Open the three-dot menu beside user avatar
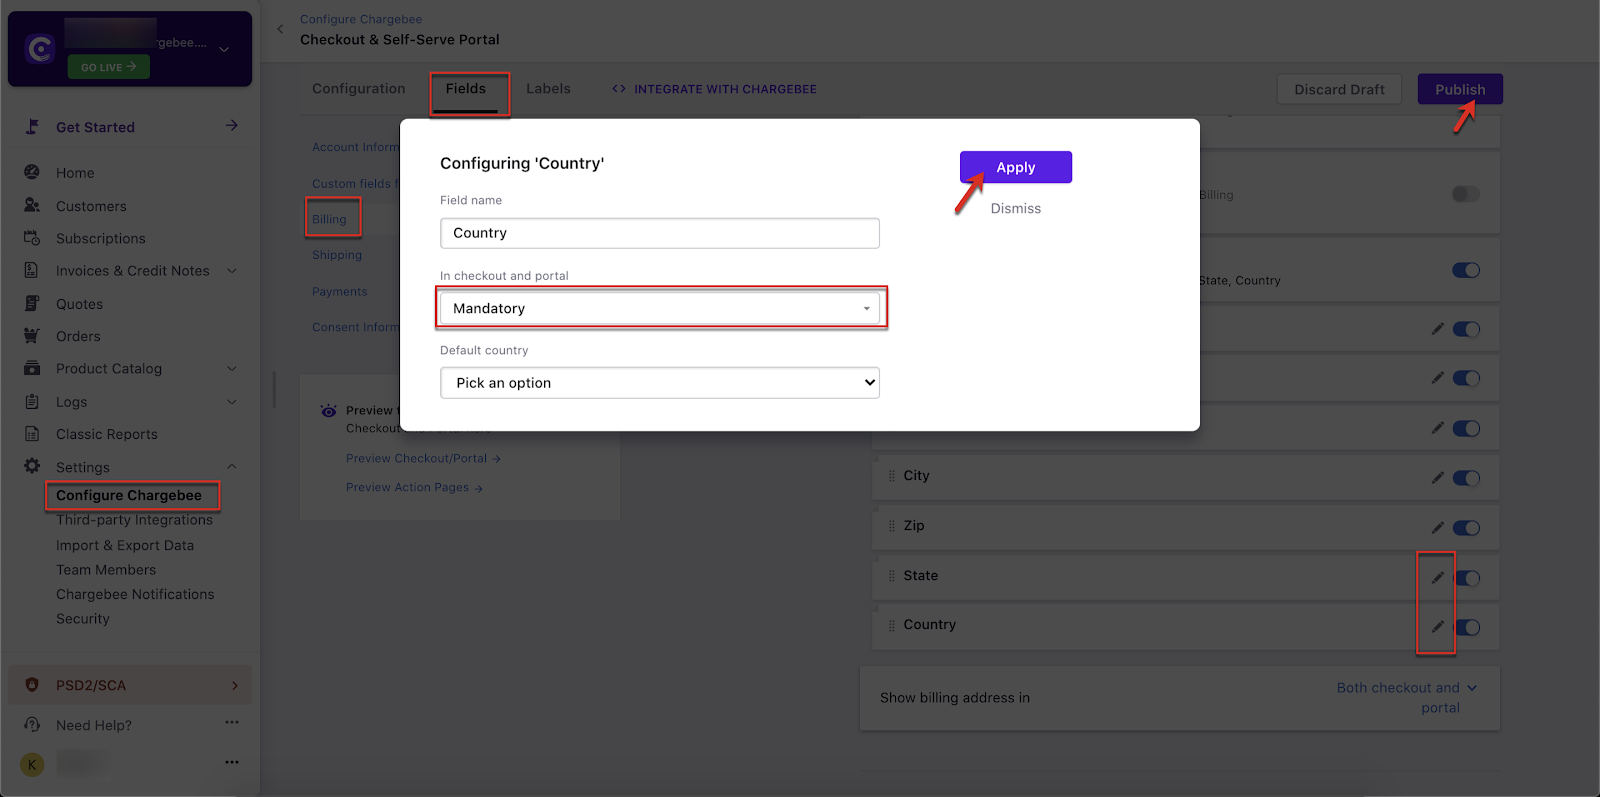 (232, 762)
